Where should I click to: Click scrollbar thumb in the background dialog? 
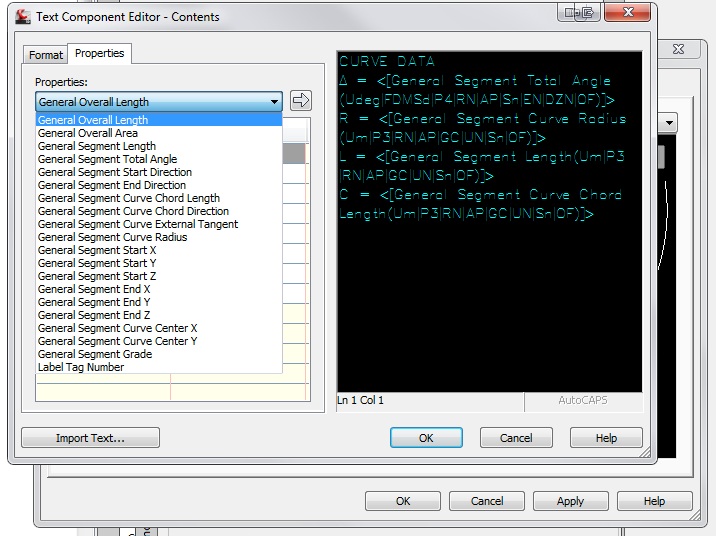point(661,158)
